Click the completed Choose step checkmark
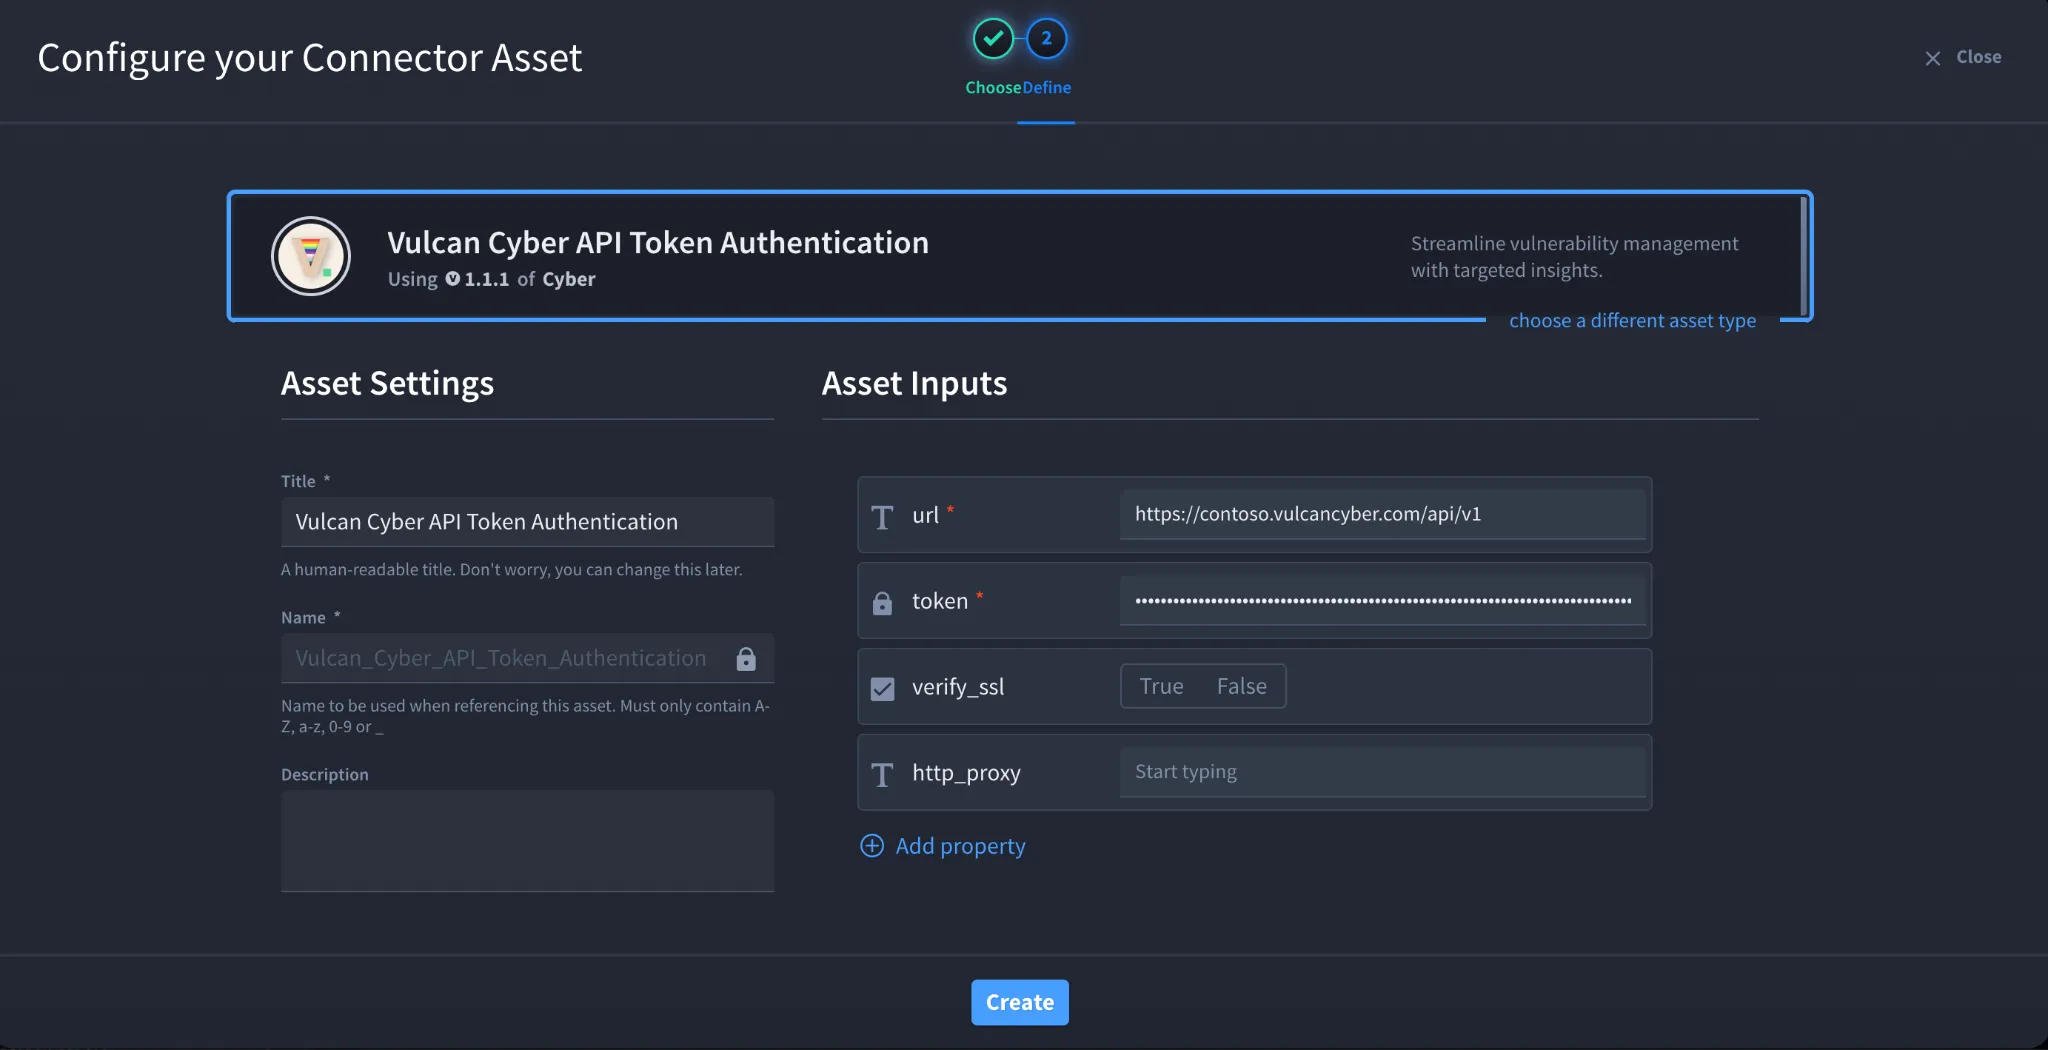The image size is (2048, 1050). tap(993, 39)
